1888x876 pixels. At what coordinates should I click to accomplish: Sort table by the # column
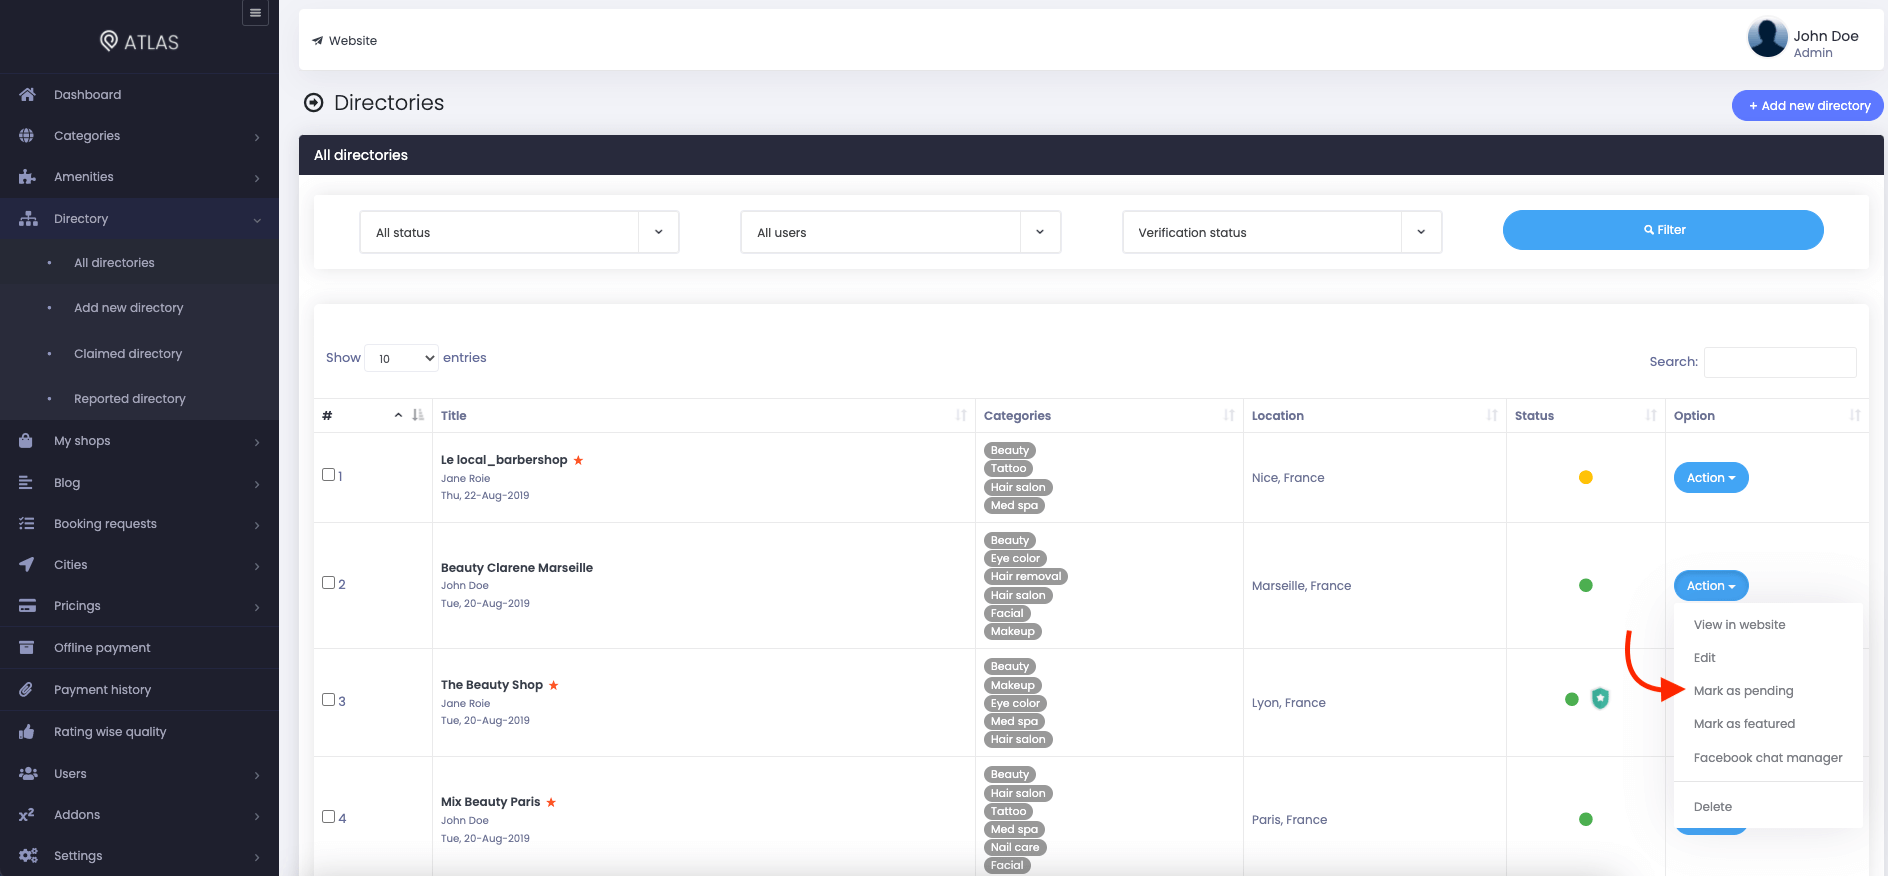pos(373,416)
